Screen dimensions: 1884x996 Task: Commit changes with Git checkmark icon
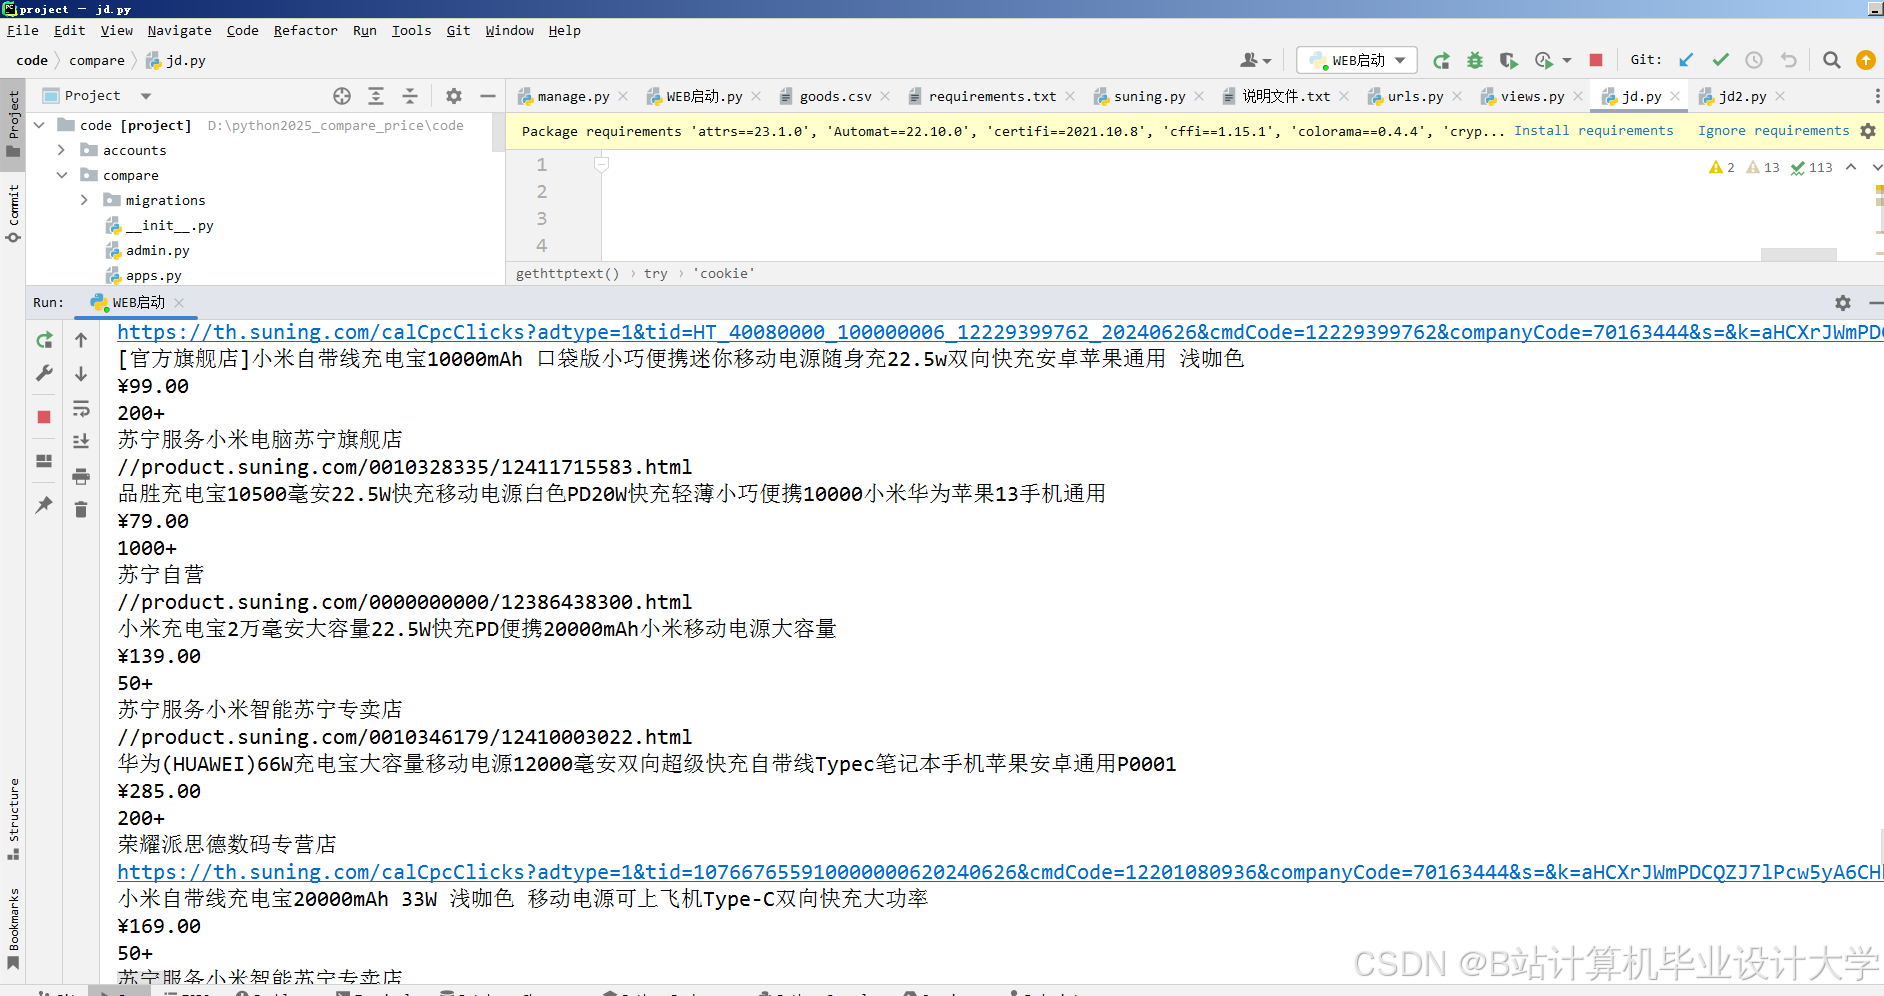coord(1720,60)
